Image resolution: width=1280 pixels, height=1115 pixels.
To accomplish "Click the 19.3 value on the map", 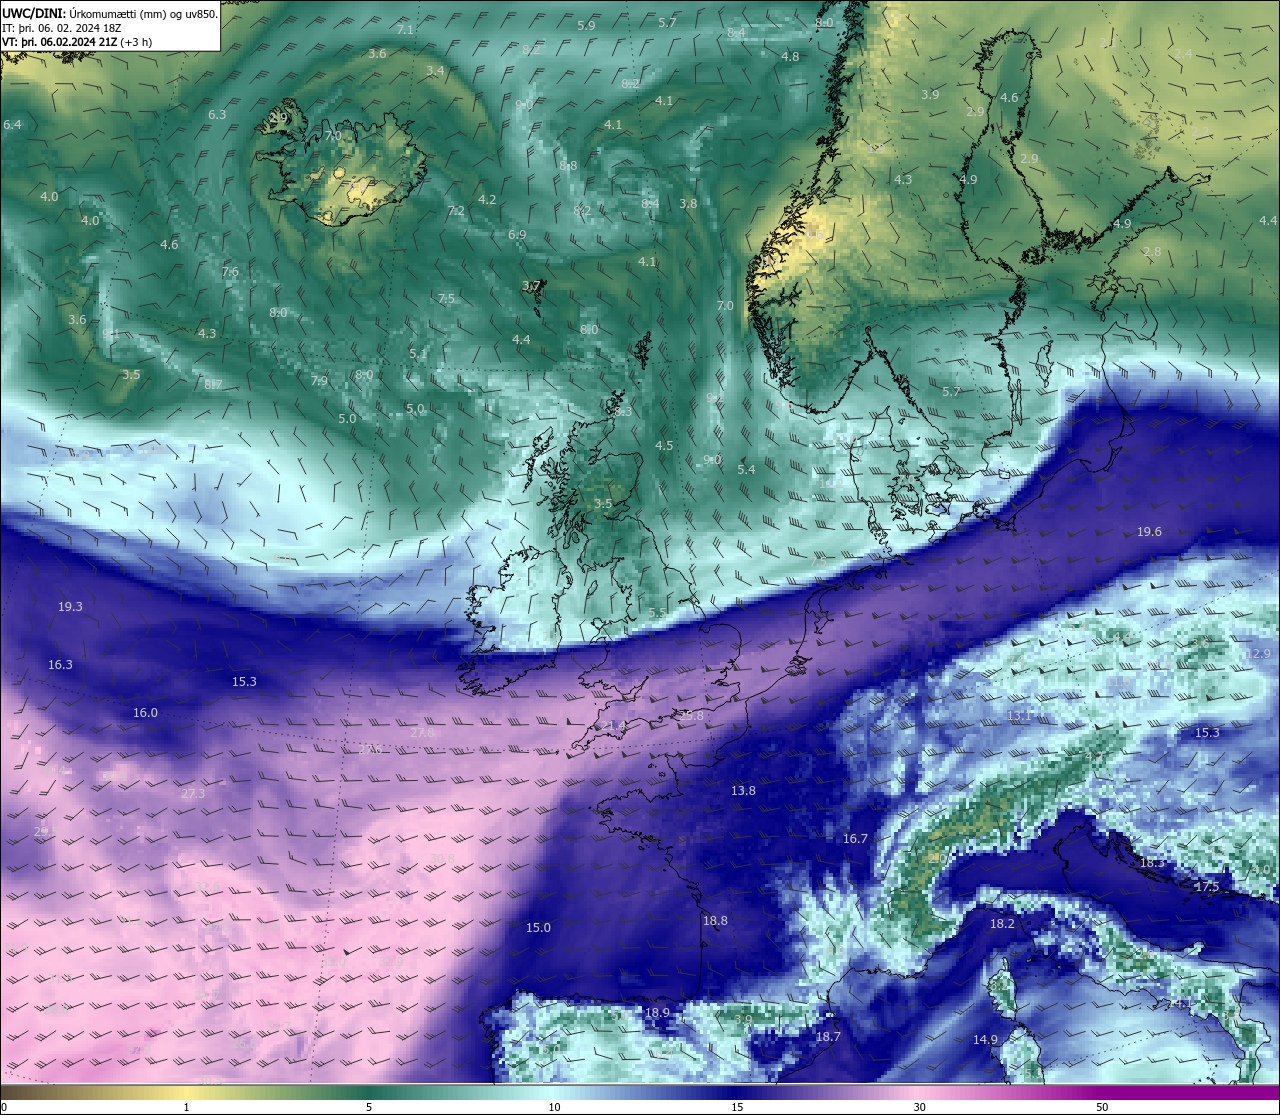I will tap(70, 607).
